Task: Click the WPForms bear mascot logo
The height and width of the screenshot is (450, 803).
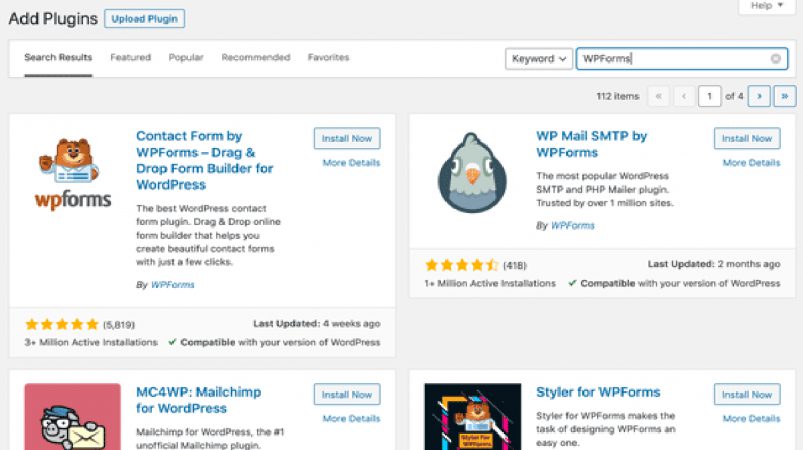Action: click(73, 174)
